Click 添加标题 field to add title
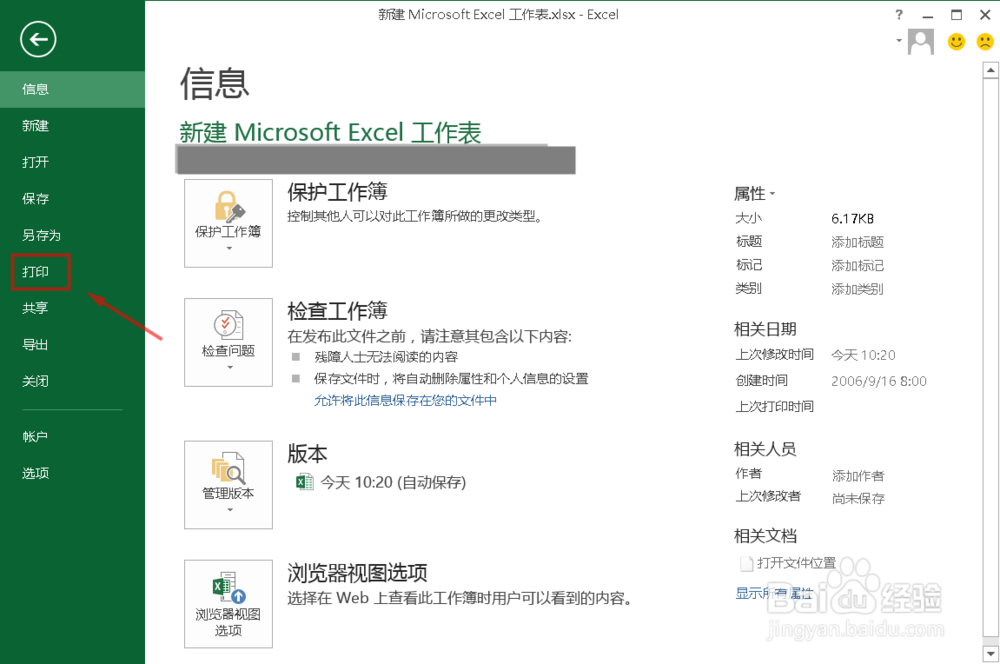This screenshot has width=1000, height=664. click(857, 242)
